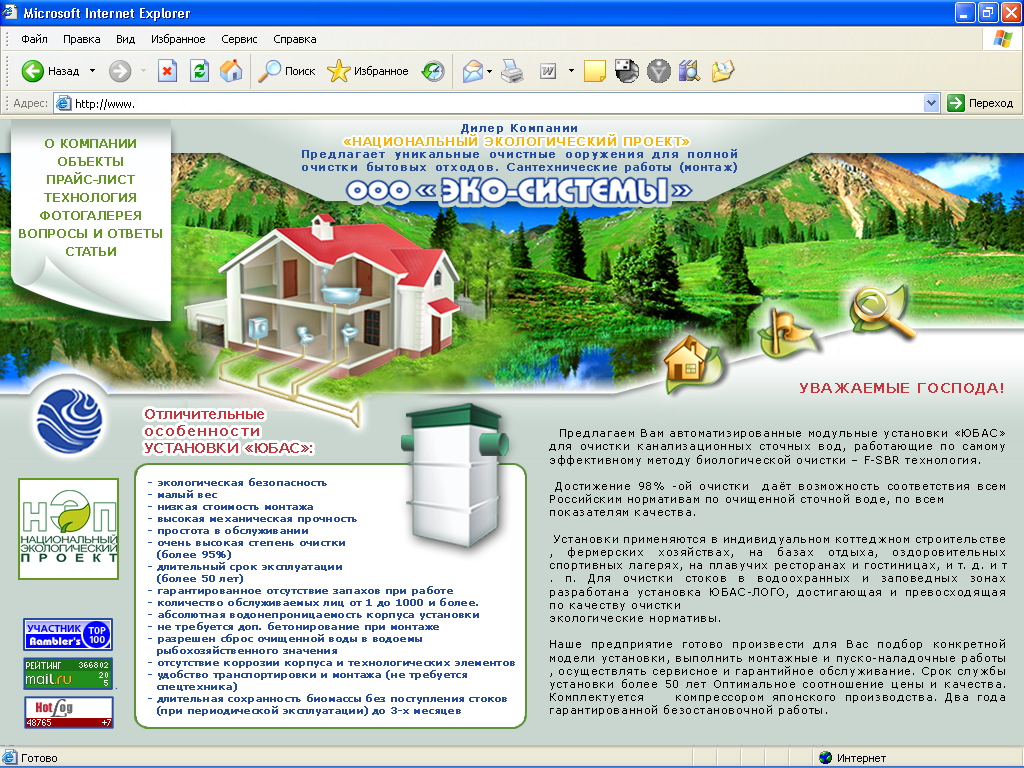This screenshot has height=768, width=1024.
Task: Print page with printer icon
Action: pyautogui.click(x=513, y=71)
